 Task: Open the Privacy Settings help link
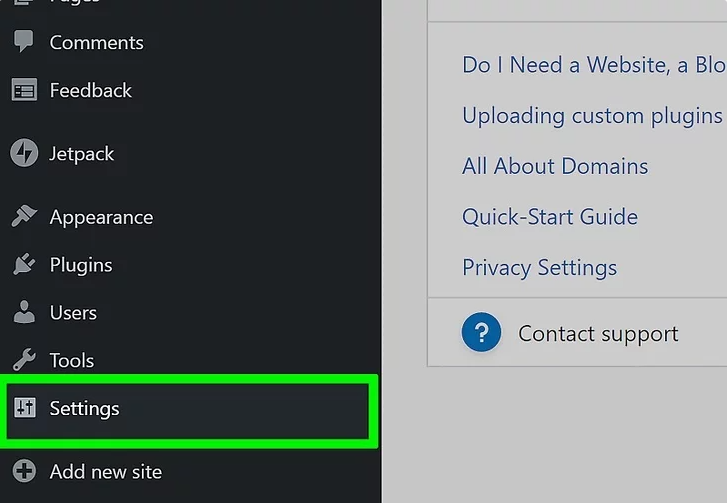coord(540,267)
